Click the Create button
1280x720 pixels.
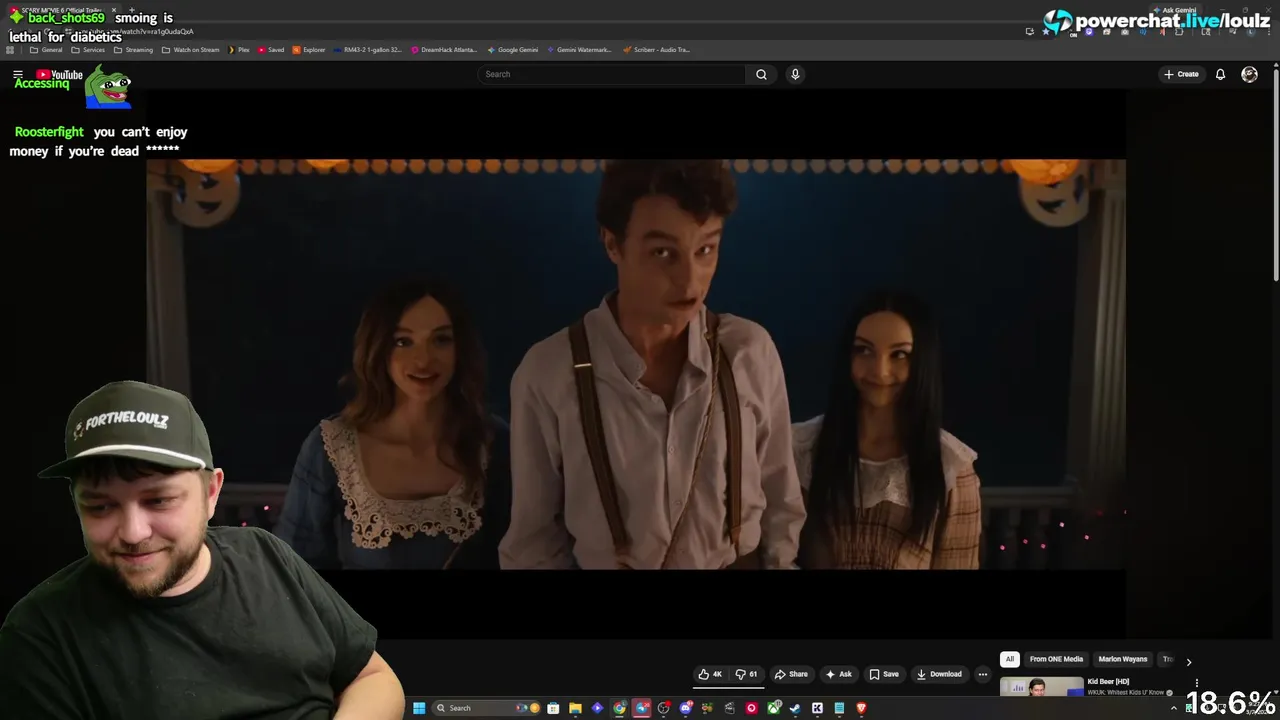tap(1181, 74)
